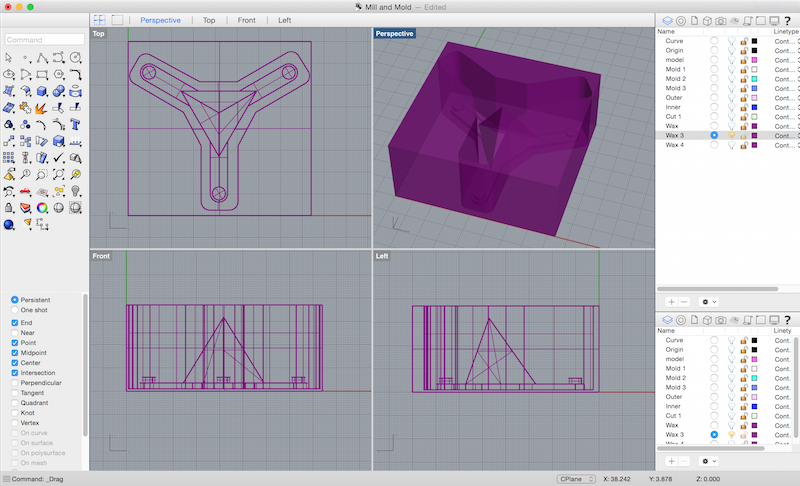Toggle Wax 3 visibility bulb in upper panel
The height and width of the screenshot is (486, 800).
(x=732, y=136)
